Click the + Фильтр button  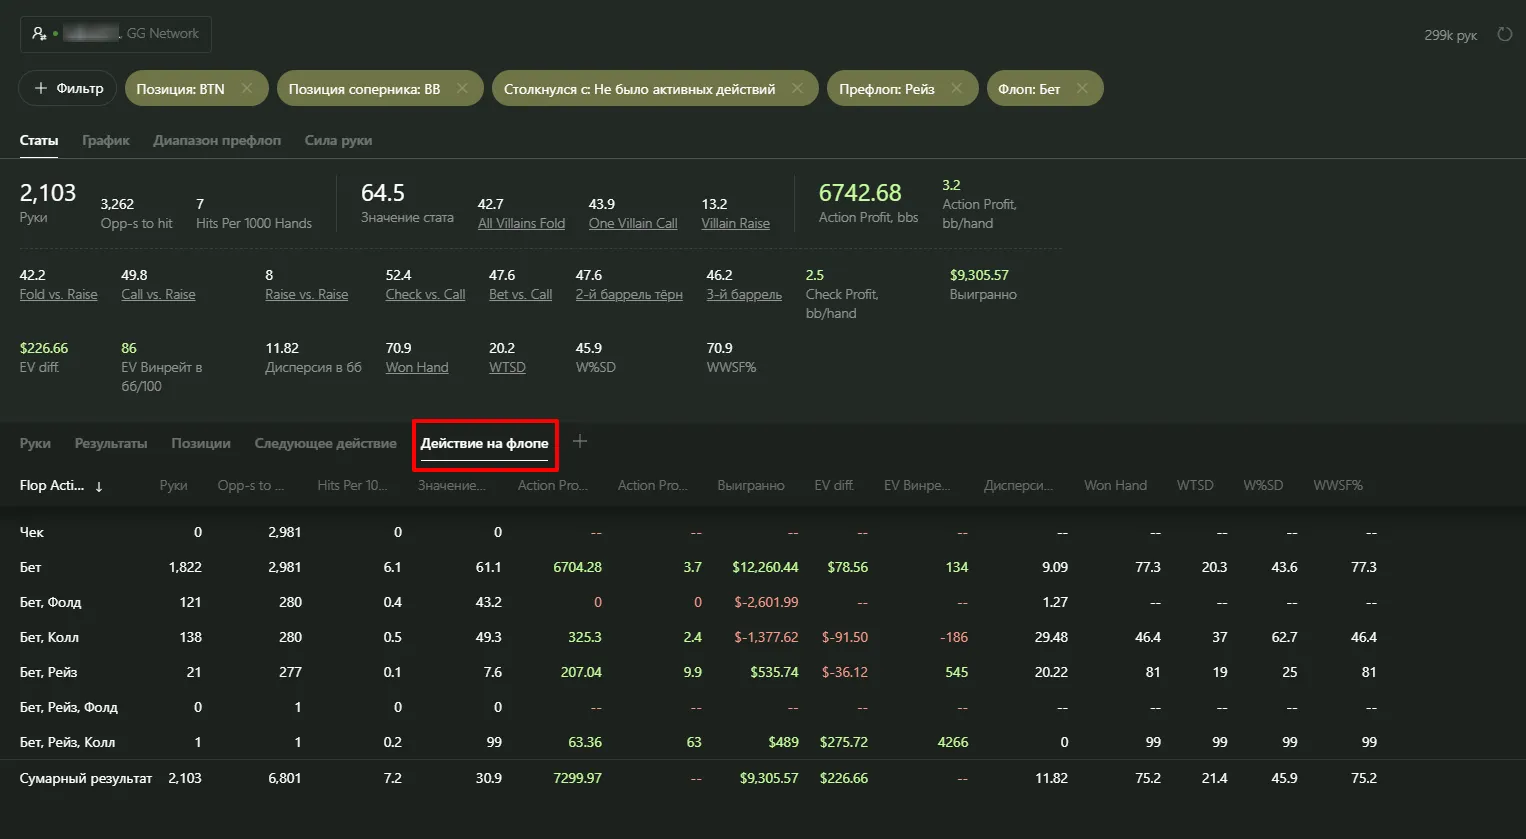[68, 89]
